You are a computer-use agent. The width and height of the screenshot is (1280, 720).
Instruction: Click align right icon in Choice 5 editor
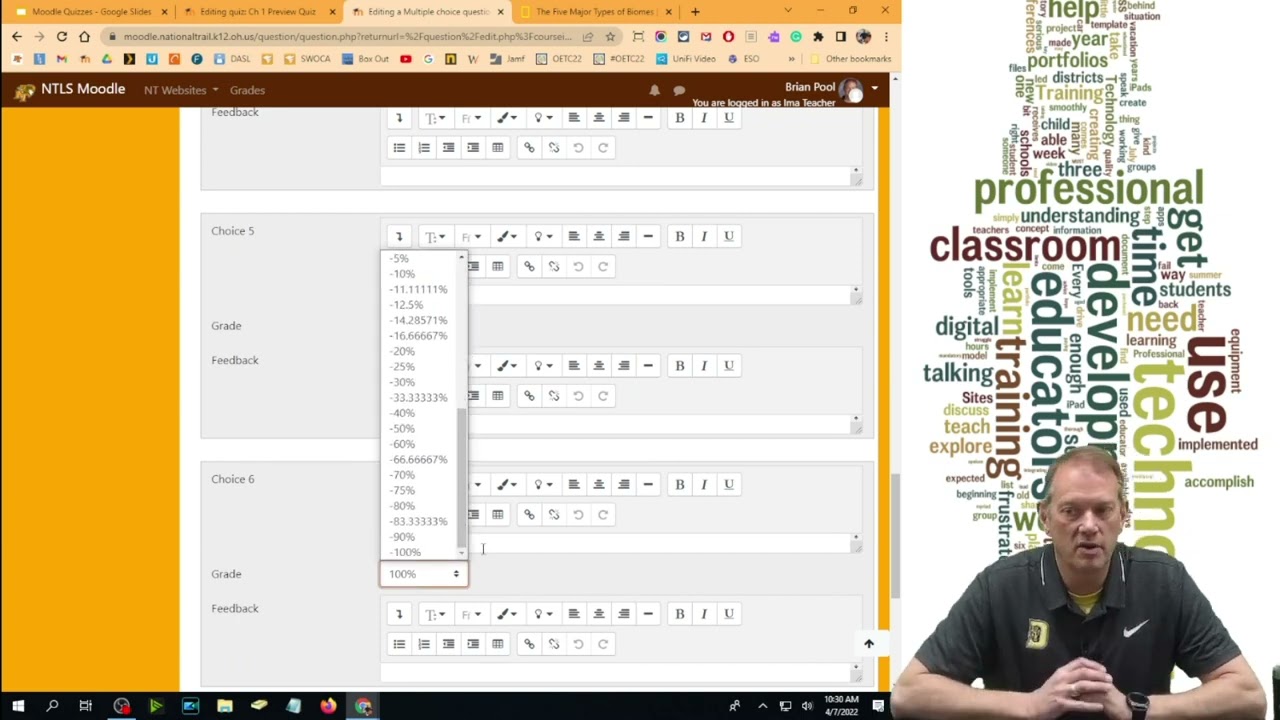tap(623, 236)
